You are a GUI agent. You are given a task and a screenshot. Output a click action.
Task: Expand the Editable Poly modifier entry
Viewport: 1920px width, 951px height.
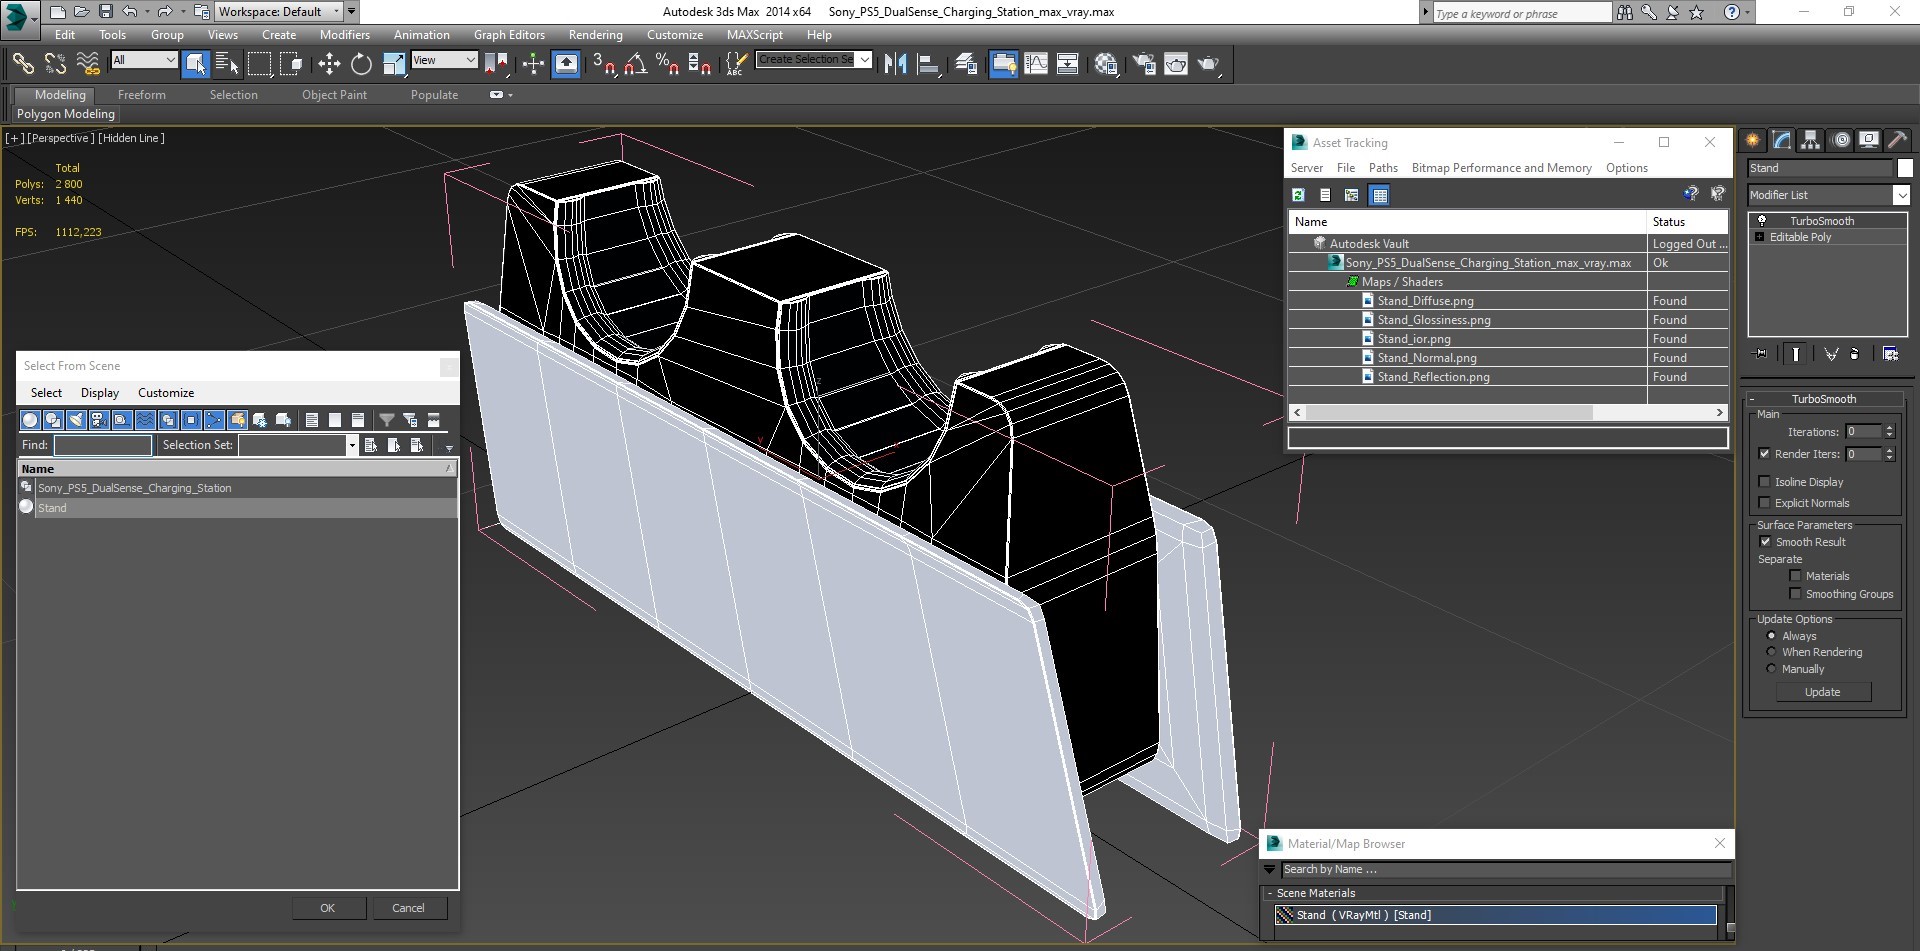click(1760, 237)
